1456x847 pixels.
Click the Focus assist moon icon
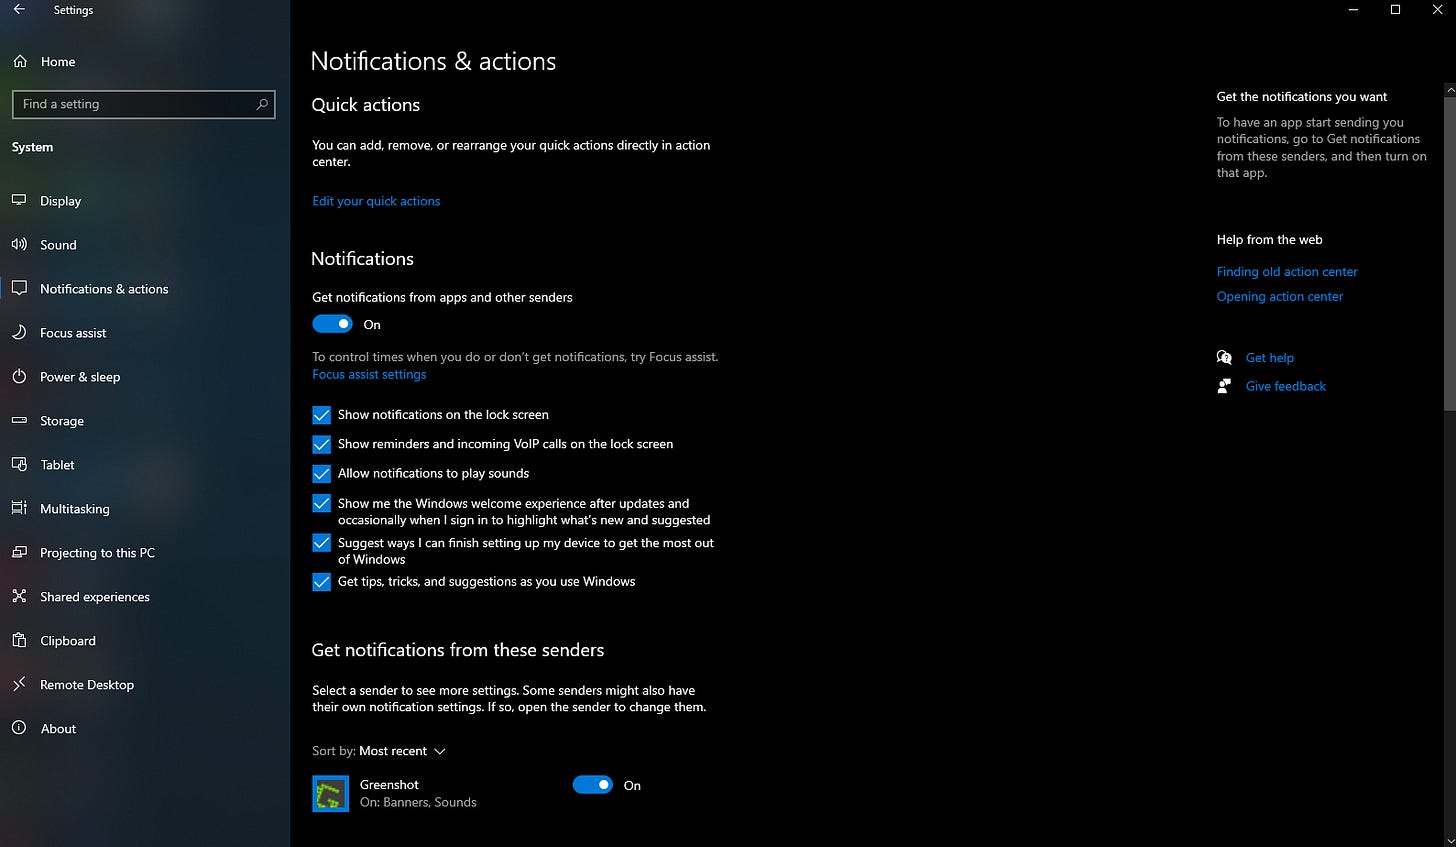tap(19, 332)
